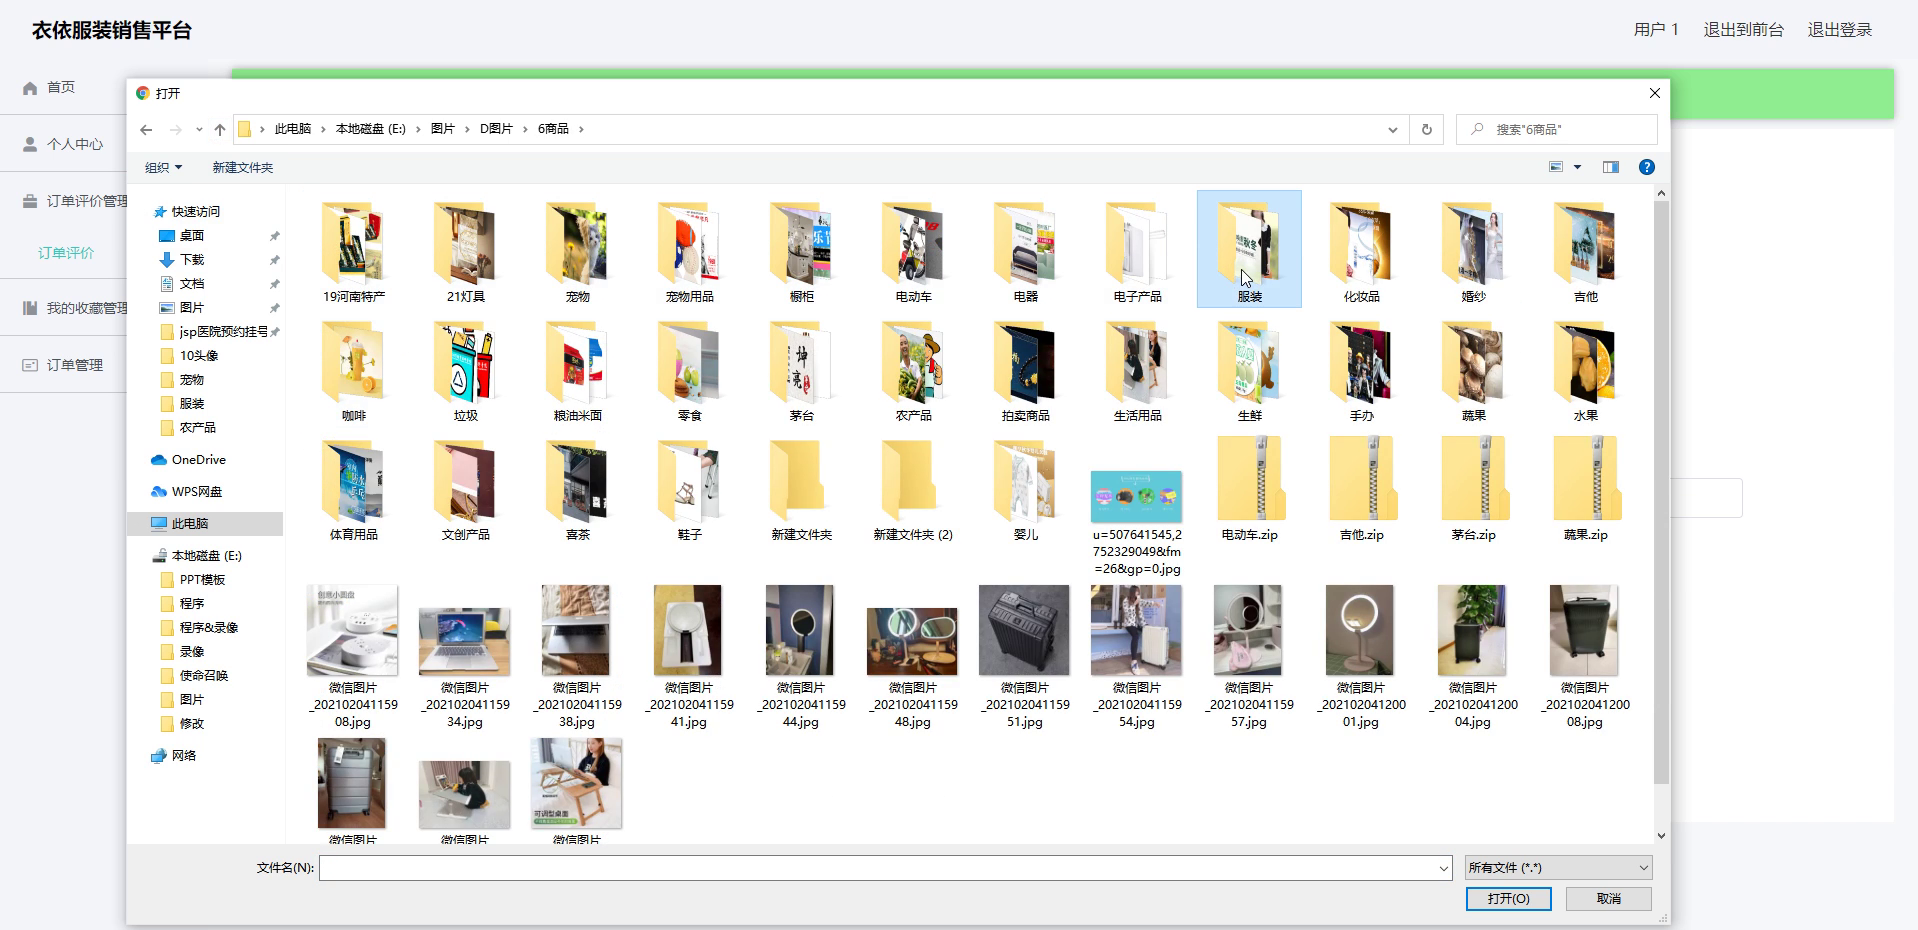This screenshot has width=1918, height=930.
Task: Select the 新建文件夹 (2) folder
Action: 913,489
